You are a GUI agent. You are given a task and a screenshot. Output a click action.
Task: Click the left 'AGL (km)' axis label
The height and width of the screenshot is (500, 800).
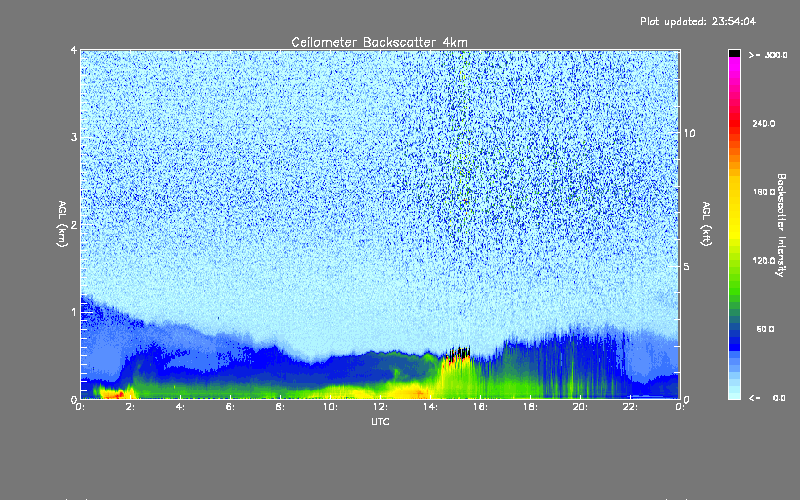point(62,224)
